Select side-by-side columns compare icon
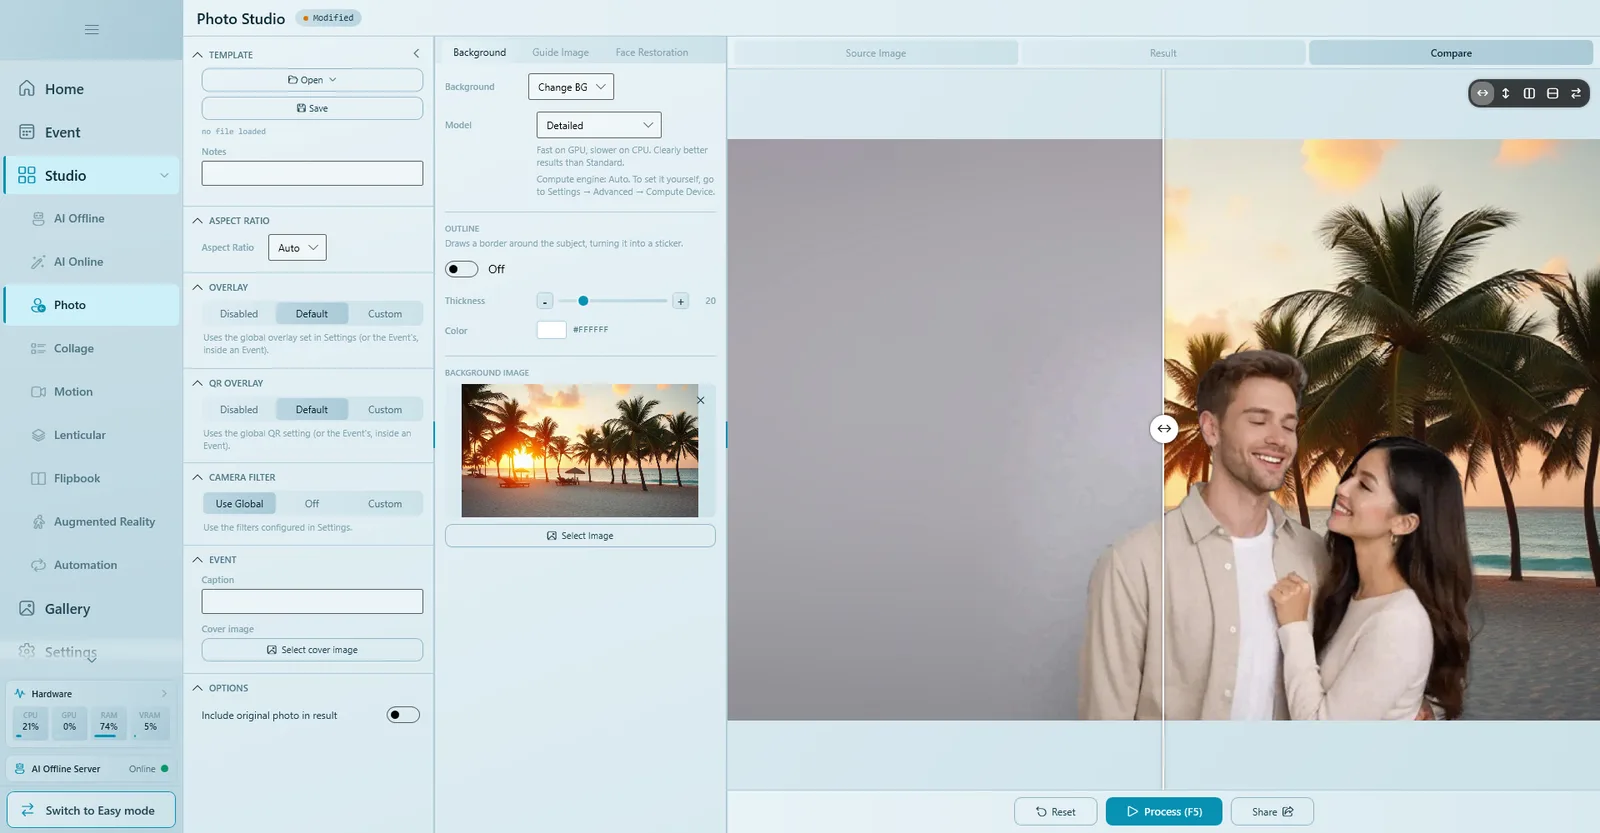Viewport: 1600px width, 833px height. click(1529, 93)
